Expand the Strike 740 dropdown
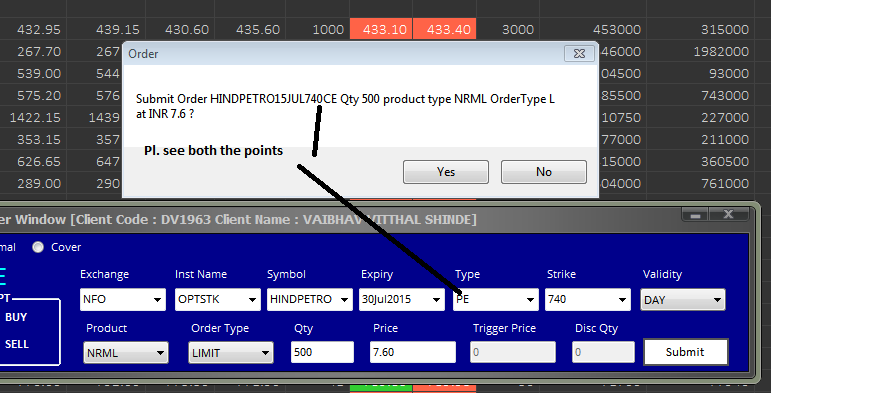The image size is (879, 393). pos(588,299)
